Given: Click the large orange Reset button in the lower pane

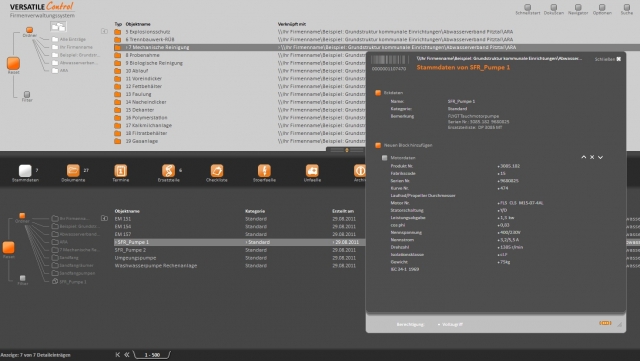Looking at the screenshot, I should click(x=9, y=247).
